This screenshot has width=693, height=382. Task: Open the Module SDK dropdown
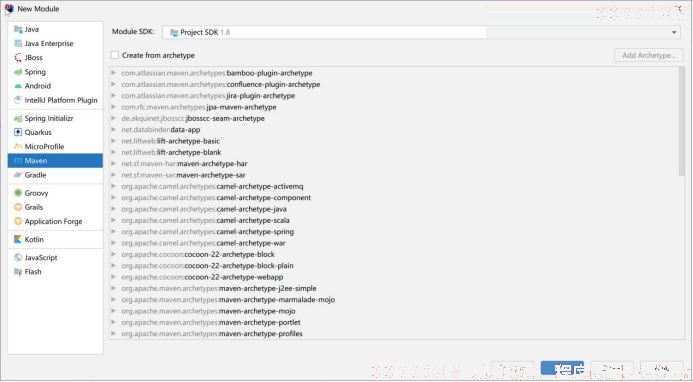421,32
